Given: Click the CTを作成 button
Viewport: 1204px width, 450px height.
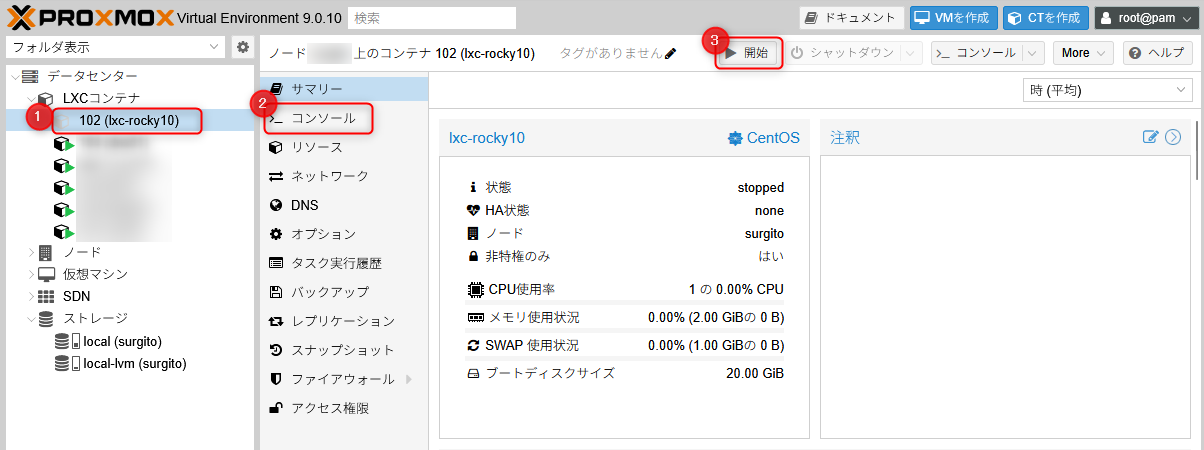Looking at the screenshot, I should point(1045,18).
